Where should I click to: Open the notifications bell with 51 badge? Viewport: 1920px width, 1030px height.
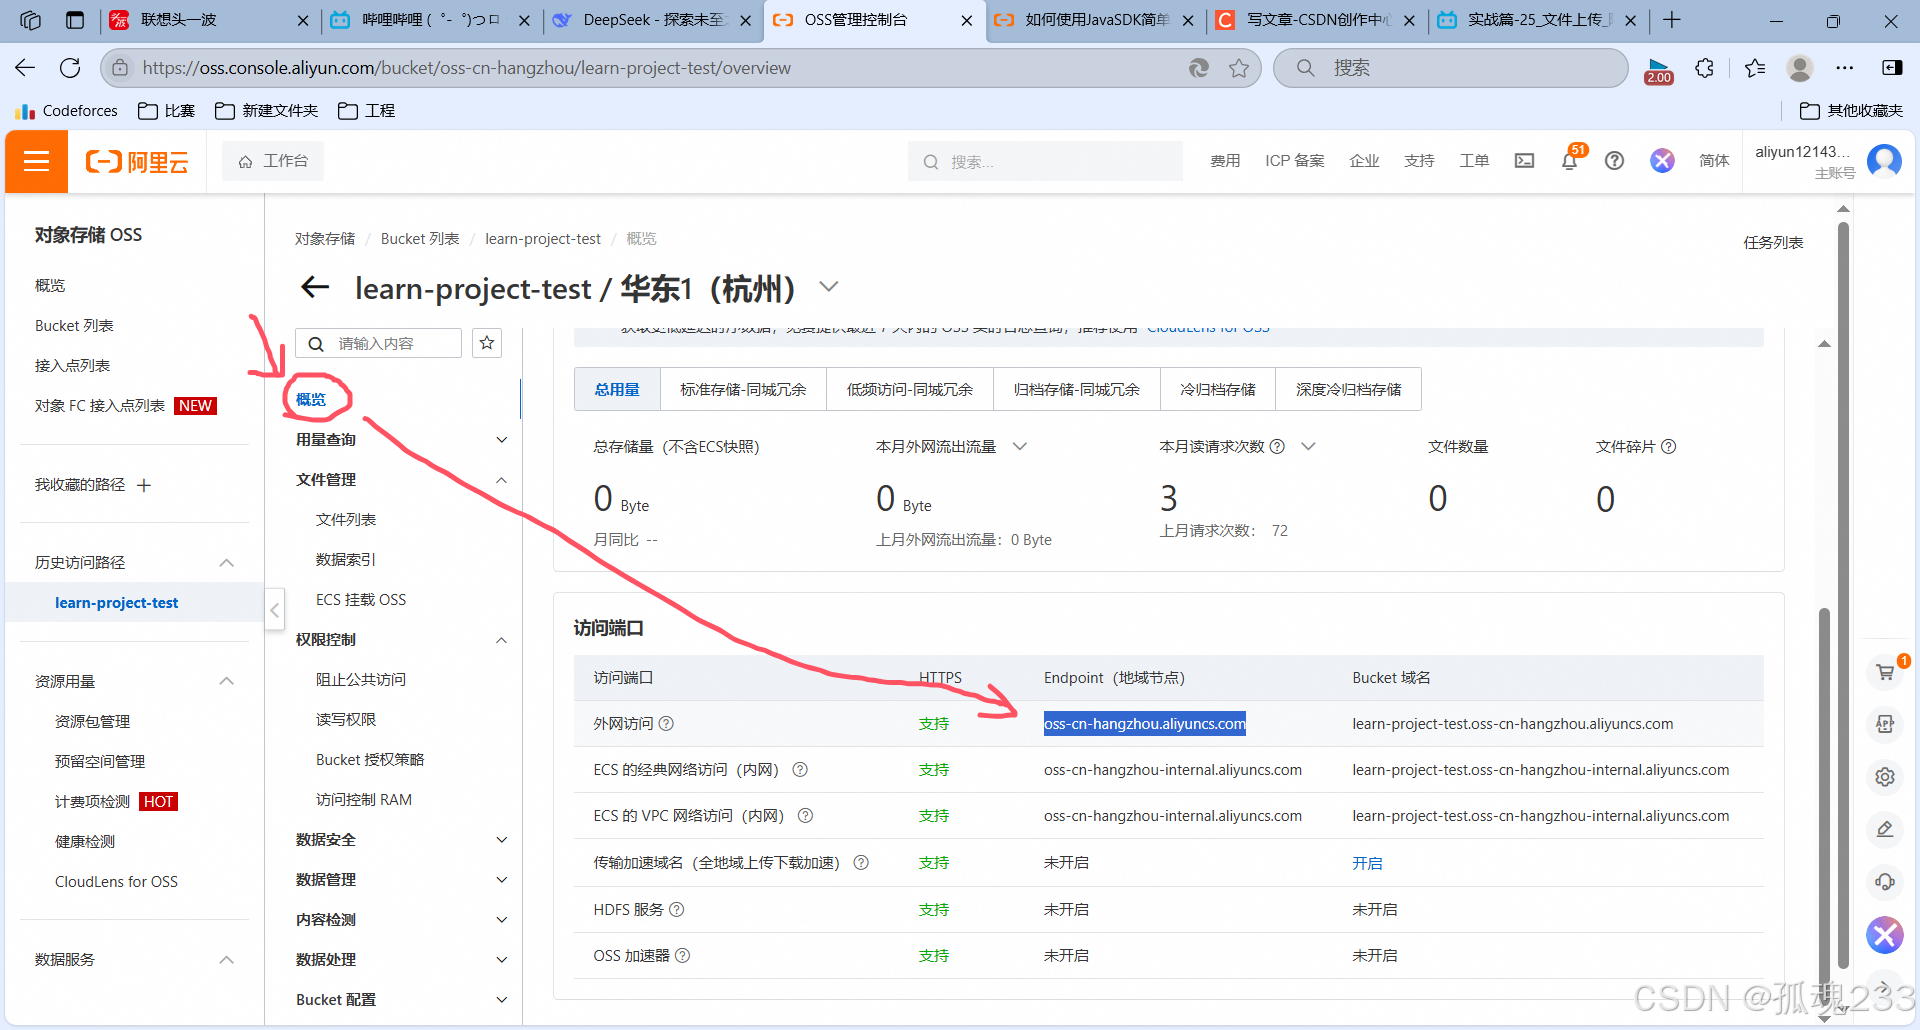1569,161
